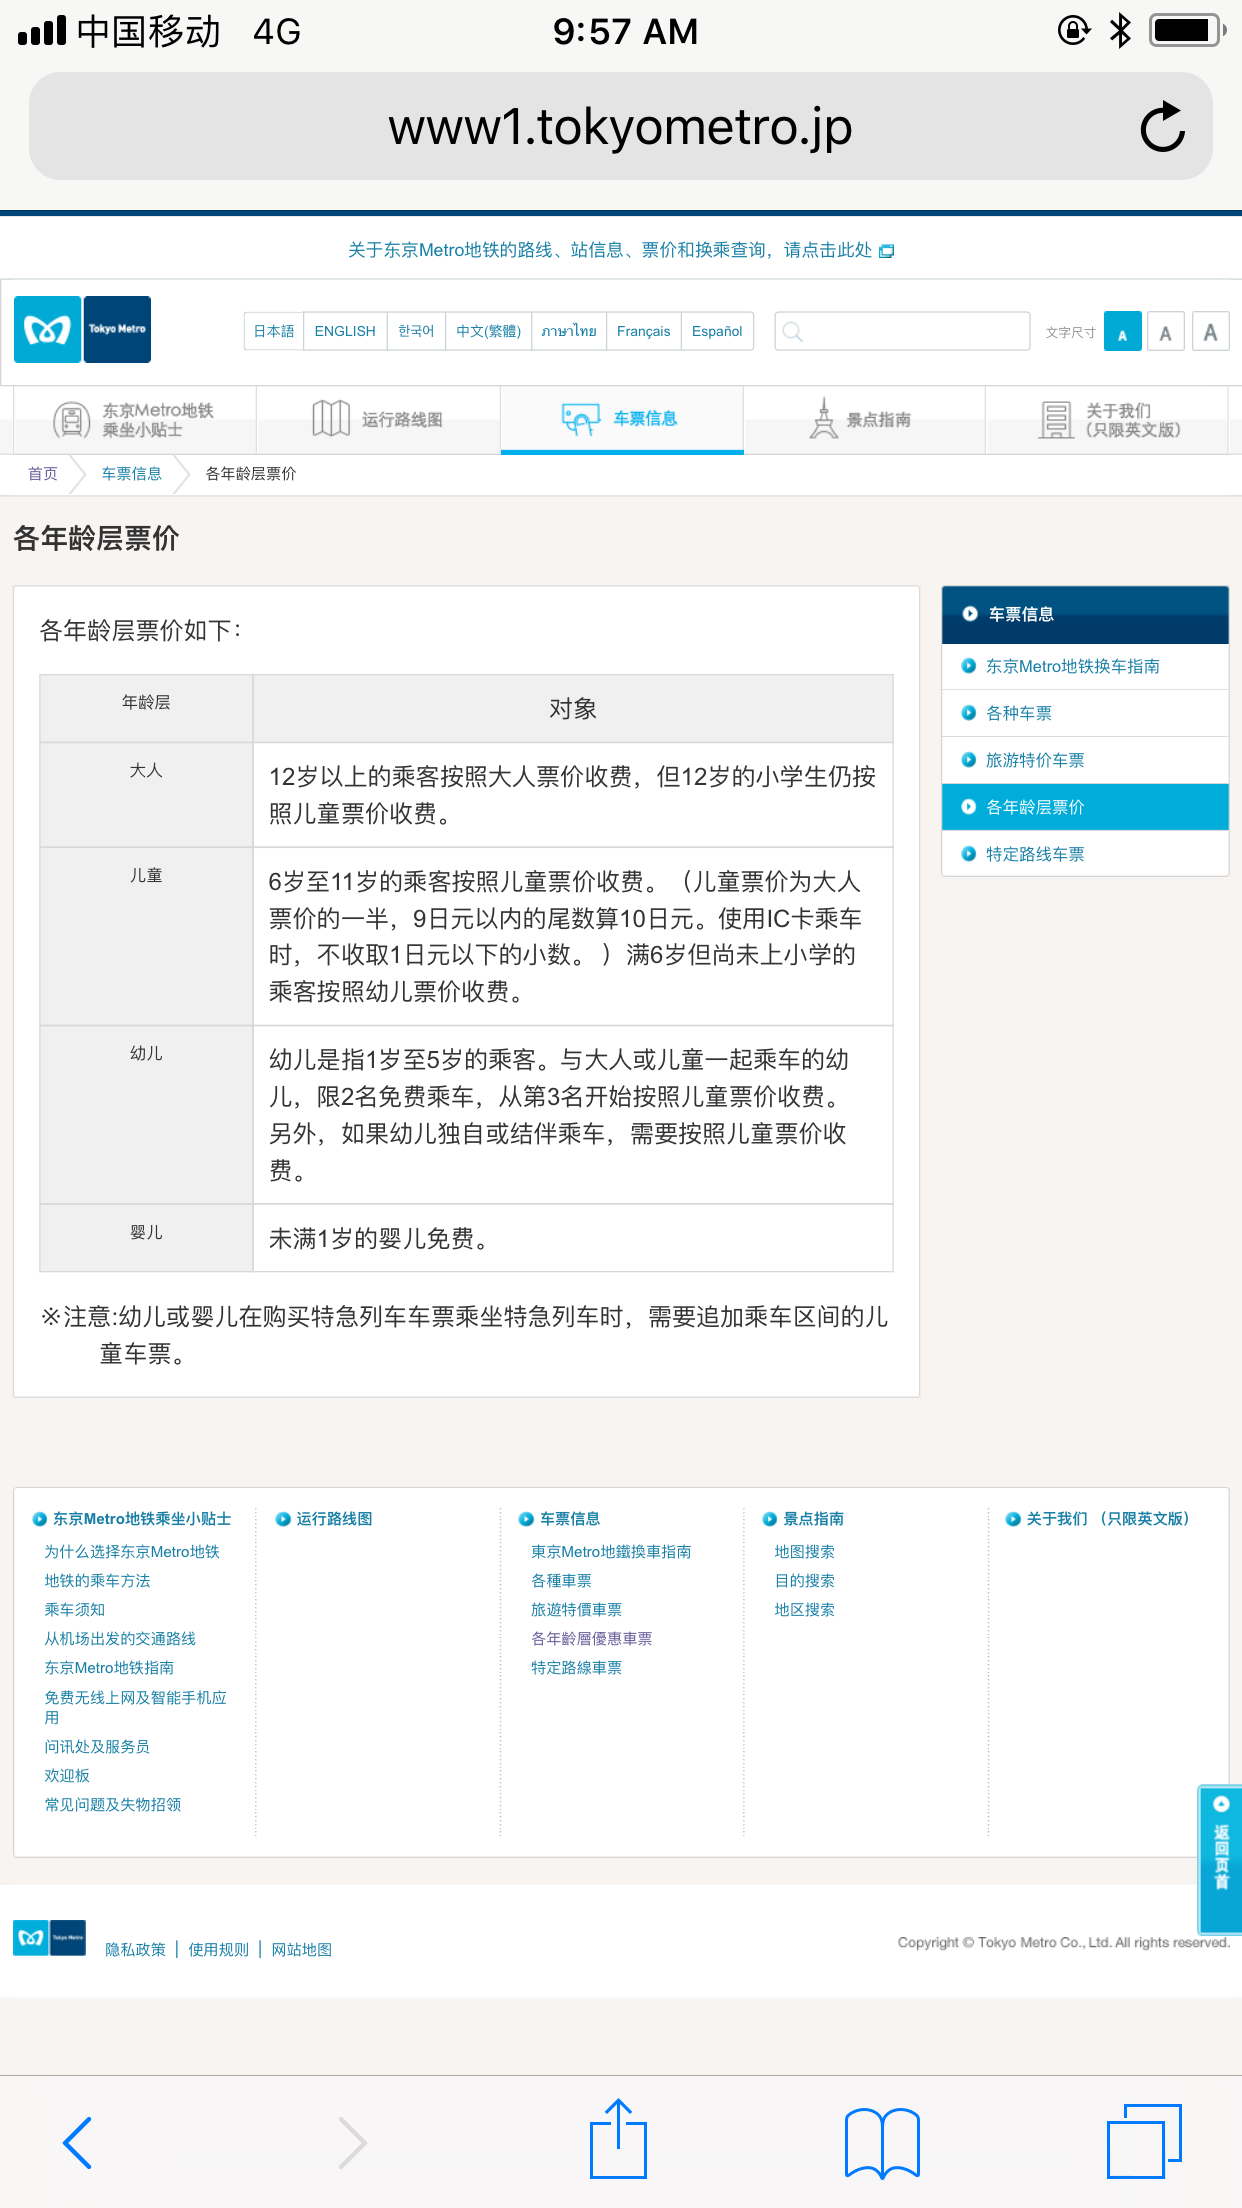Select the small text size option
1242x2208 pixels.
(1122, 333)
